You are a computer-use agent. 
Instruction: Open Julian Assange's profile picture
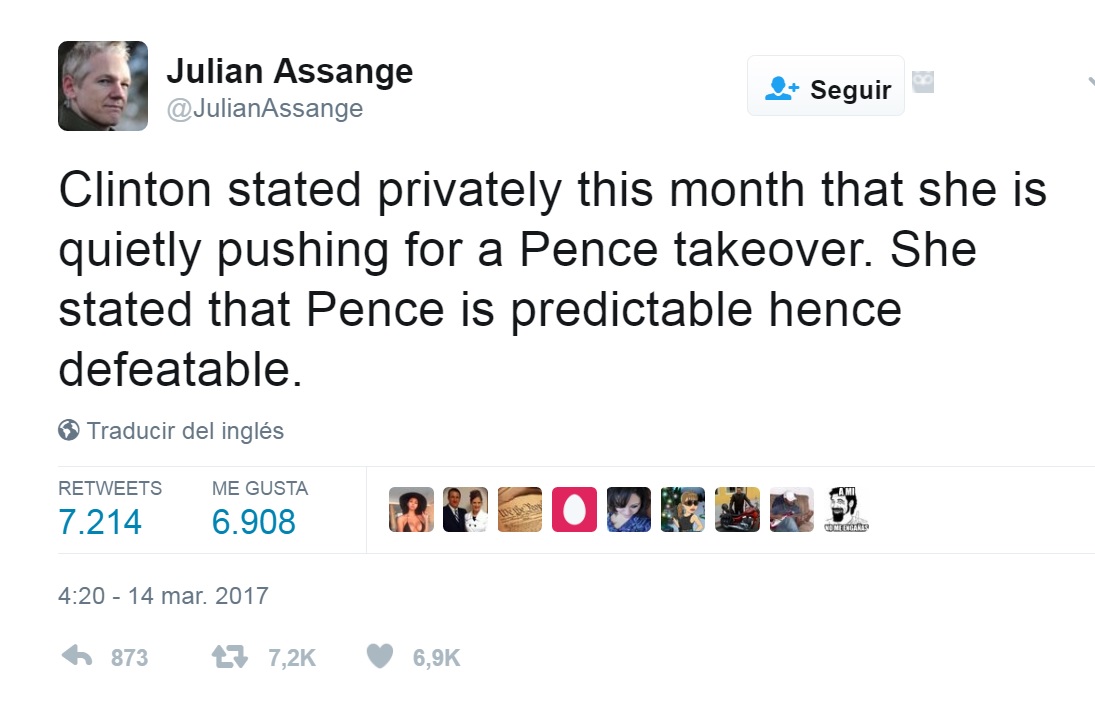coord(103,86)
